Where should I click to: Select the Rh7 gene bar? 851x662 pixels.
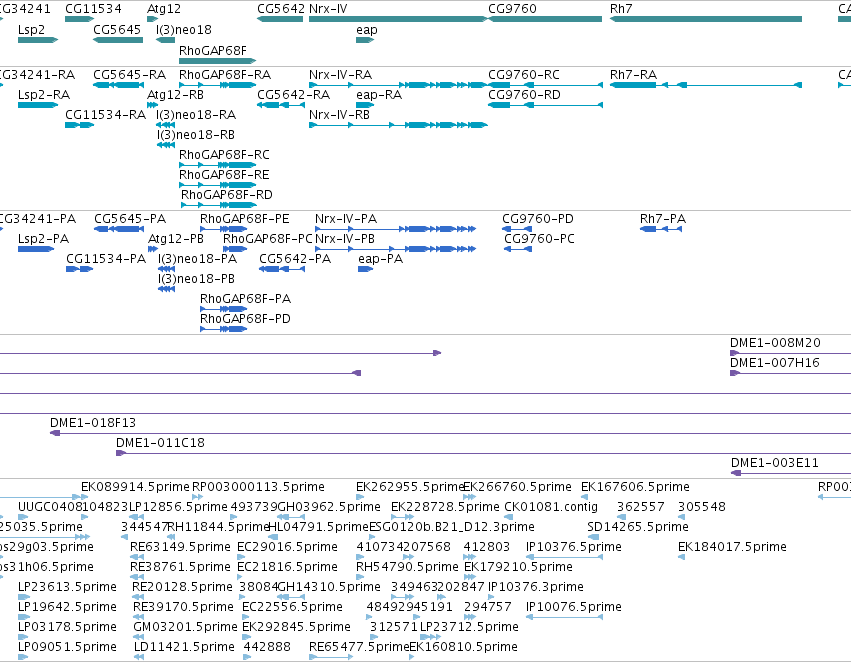click(x=706, y=19)
